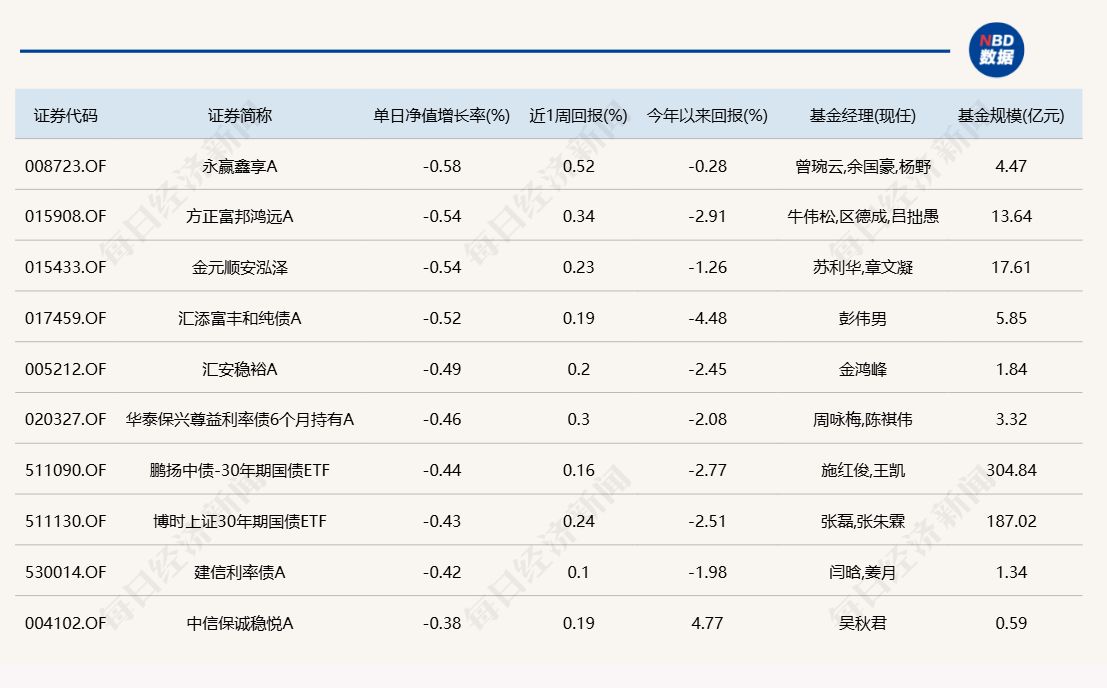Click the 今年以来回报(%) column header
Image resolution: width=1107 pixels, height=688 pixels.
point(707,115)
